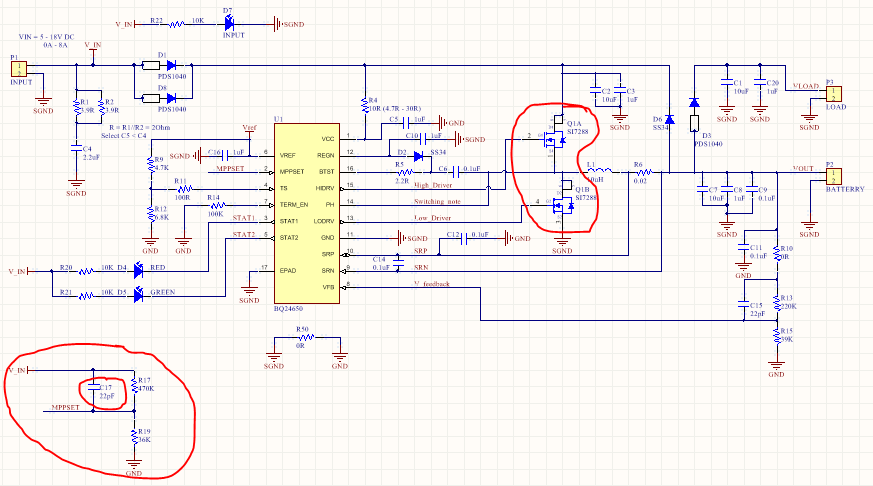Select the D4 RED LED symbol
The width and height of the screenshot is (873, 486).
(x=139, y=271)
